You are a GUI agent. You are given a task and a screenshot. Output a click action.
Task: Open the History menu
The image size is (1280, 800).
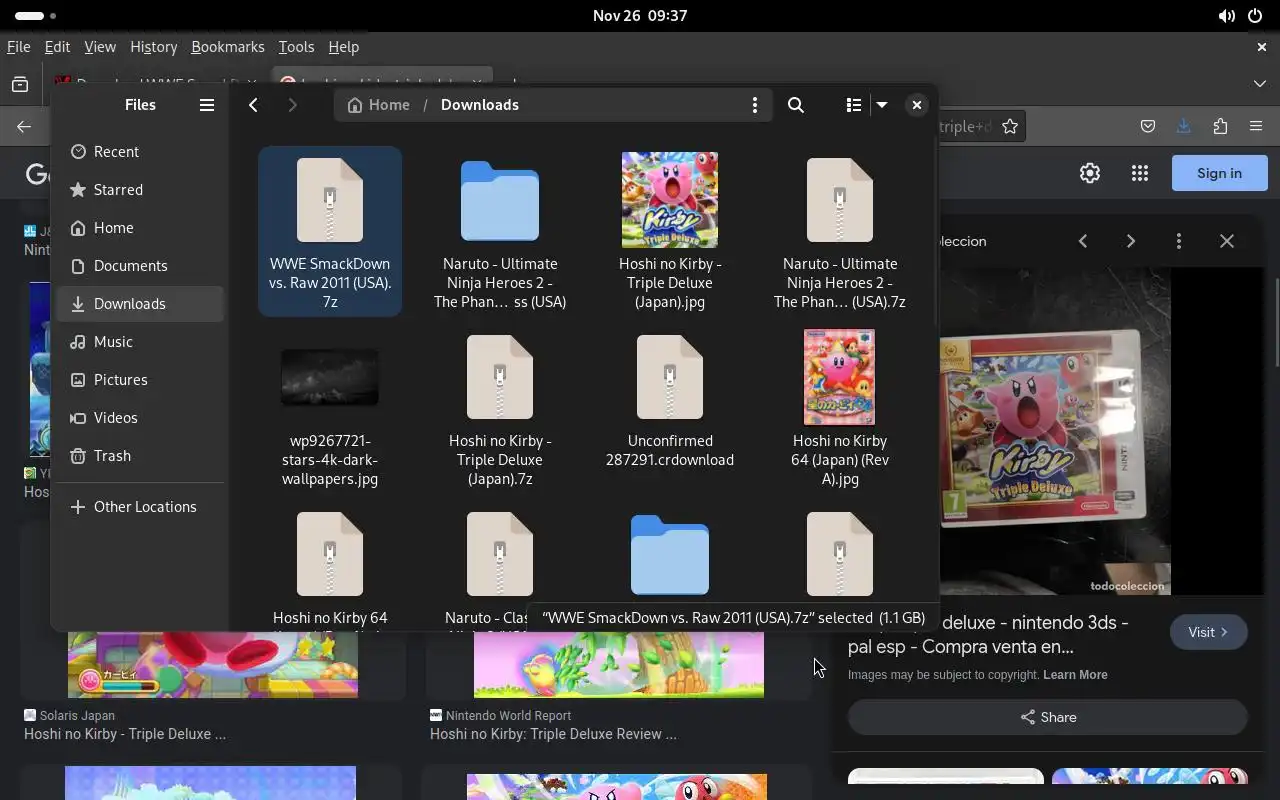[x=154, y=47]
